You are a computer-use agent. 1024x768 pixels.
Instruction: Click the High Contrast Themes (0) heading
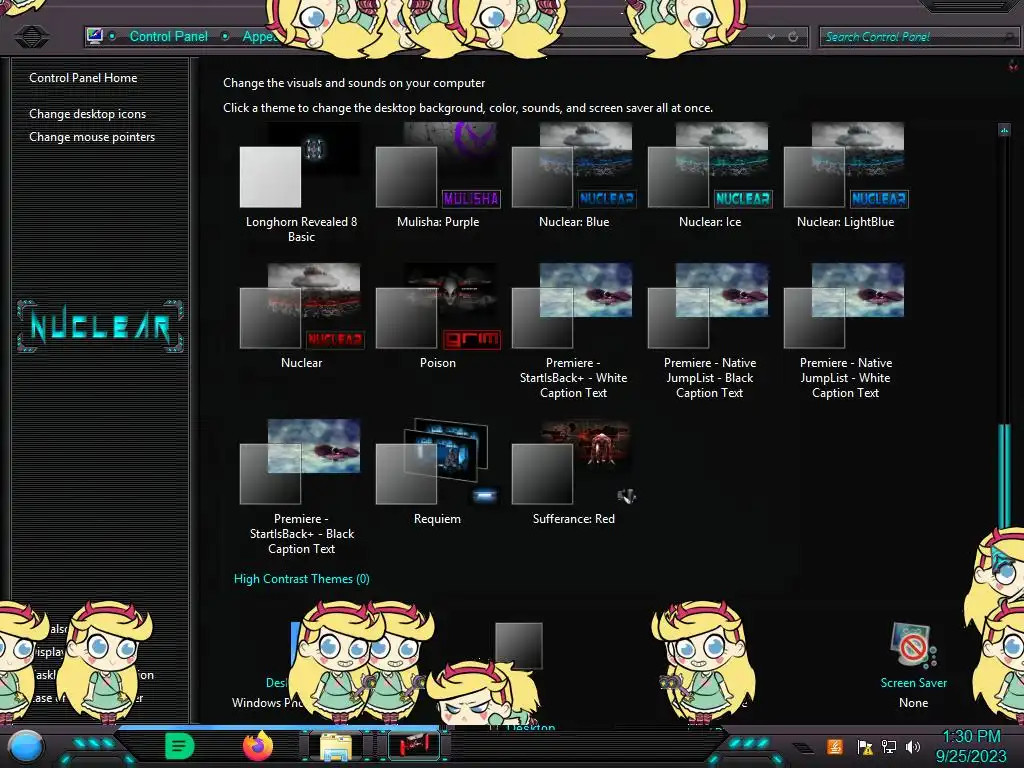pyautogui.click(x=302, y=579)
